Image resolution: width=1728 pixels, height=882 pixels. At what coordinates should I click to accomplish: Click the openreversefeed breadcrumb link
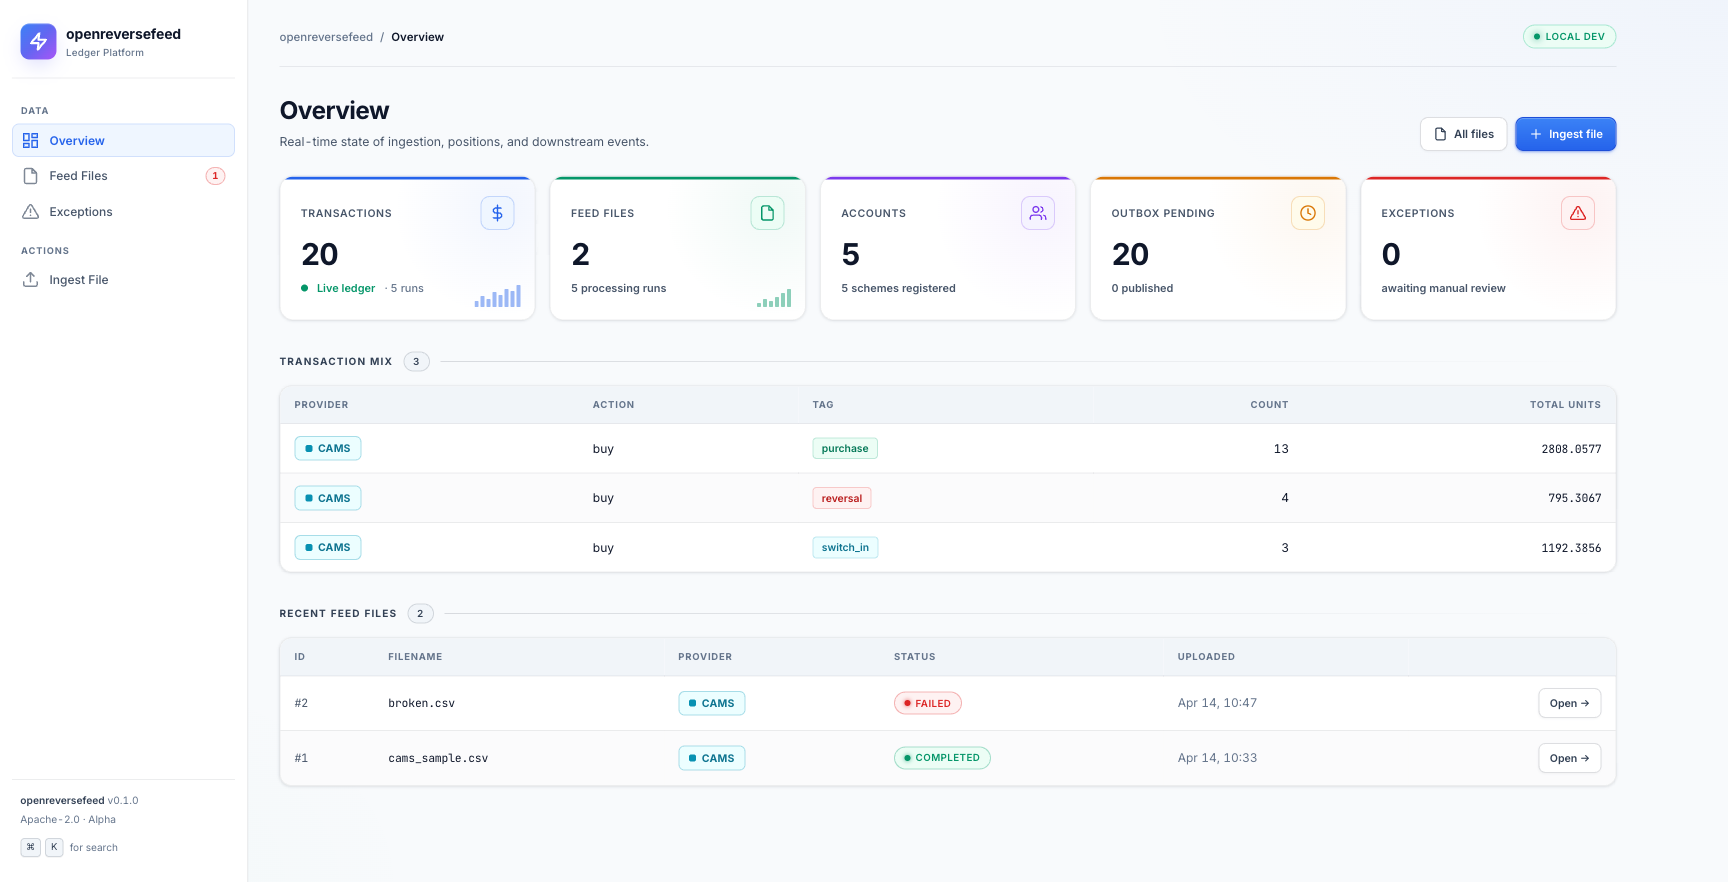tap(326, 37)
